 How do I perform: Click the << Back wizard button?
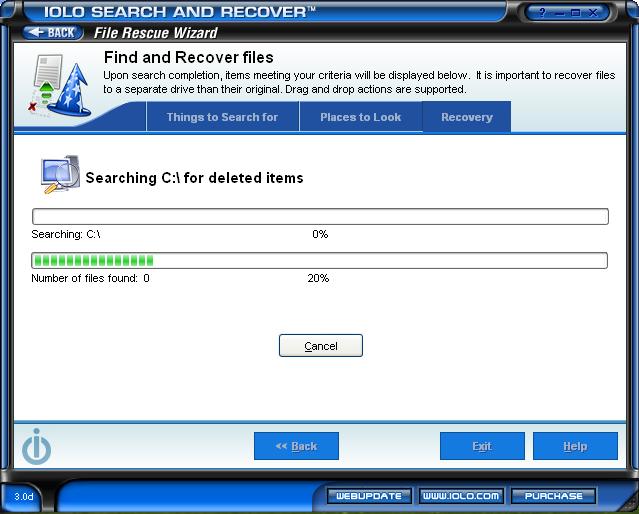296,446
